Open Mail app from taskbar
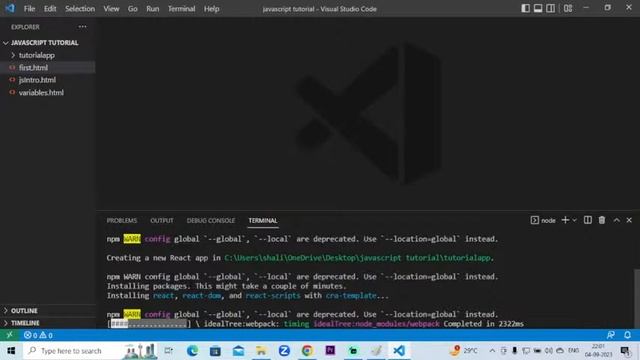This screenshot has width=640, height=360. click(x=238, y=351)
